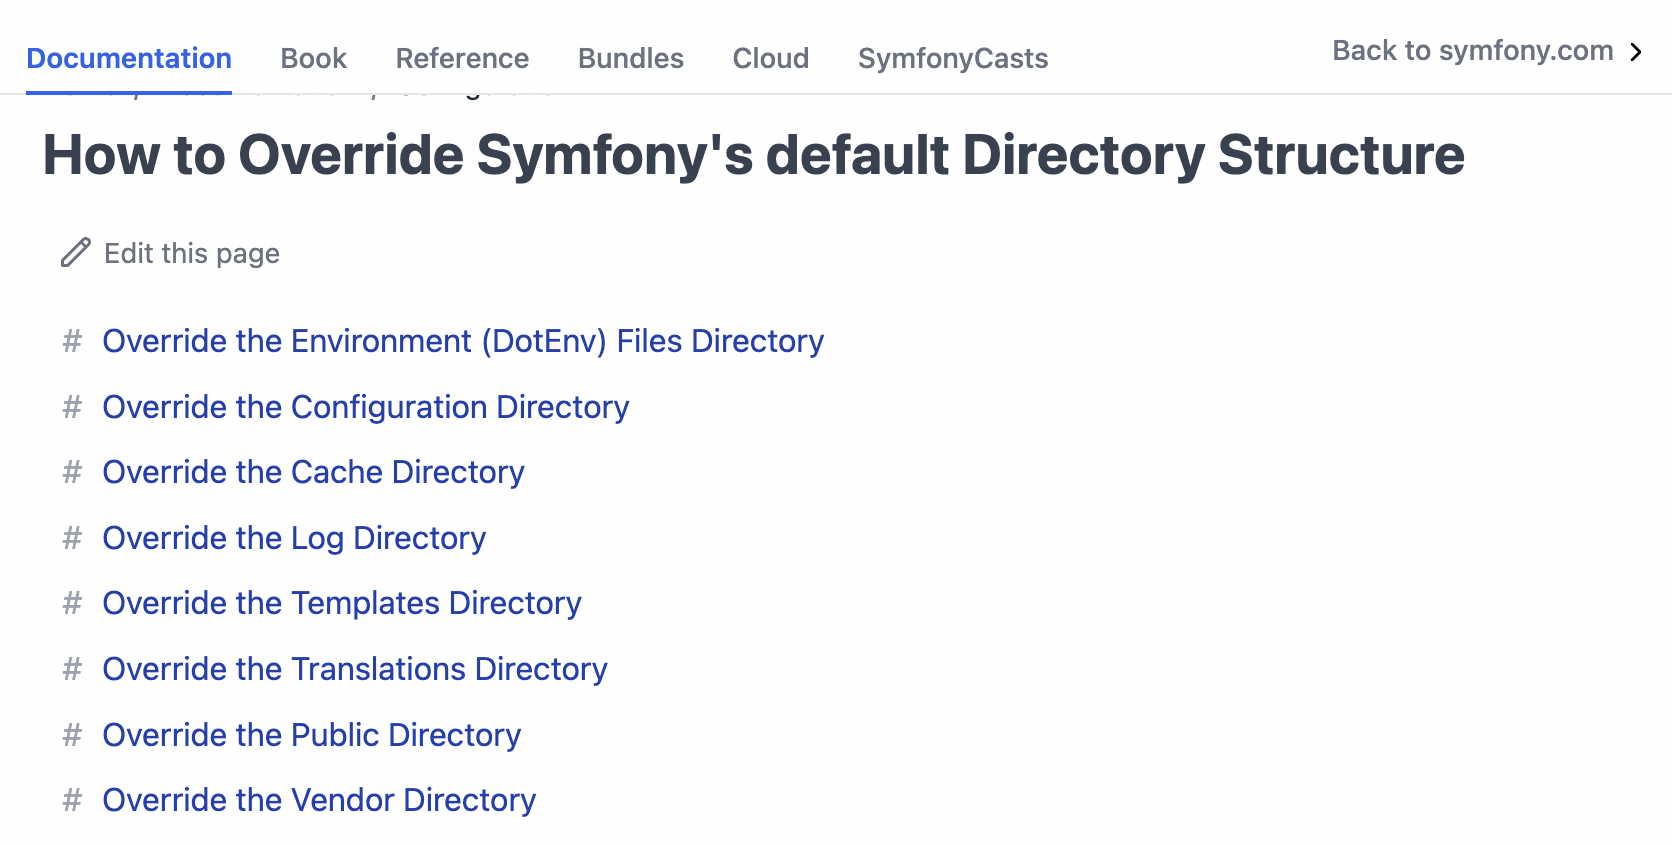Viewport: 1672px width, 846px height.
Task: Go to Override the Cache Directory section
Action: [313, 472]
